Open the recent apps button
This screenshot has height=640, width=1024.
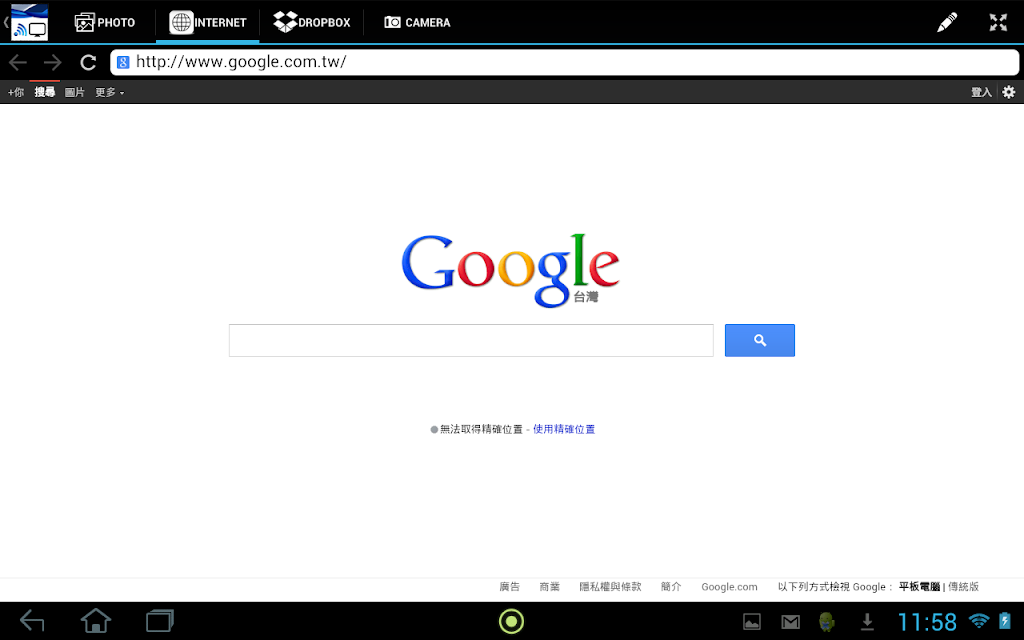pyautogui.click(x=160, y=620)
